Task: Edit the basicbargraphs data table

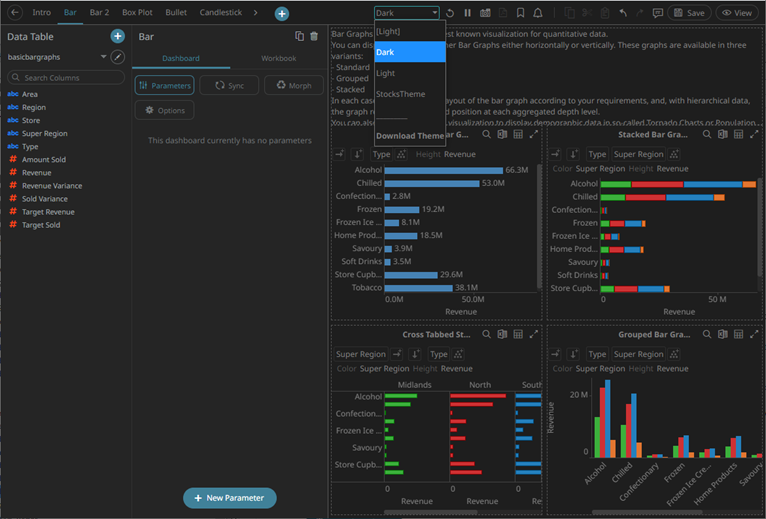Action: coord(118,57)
